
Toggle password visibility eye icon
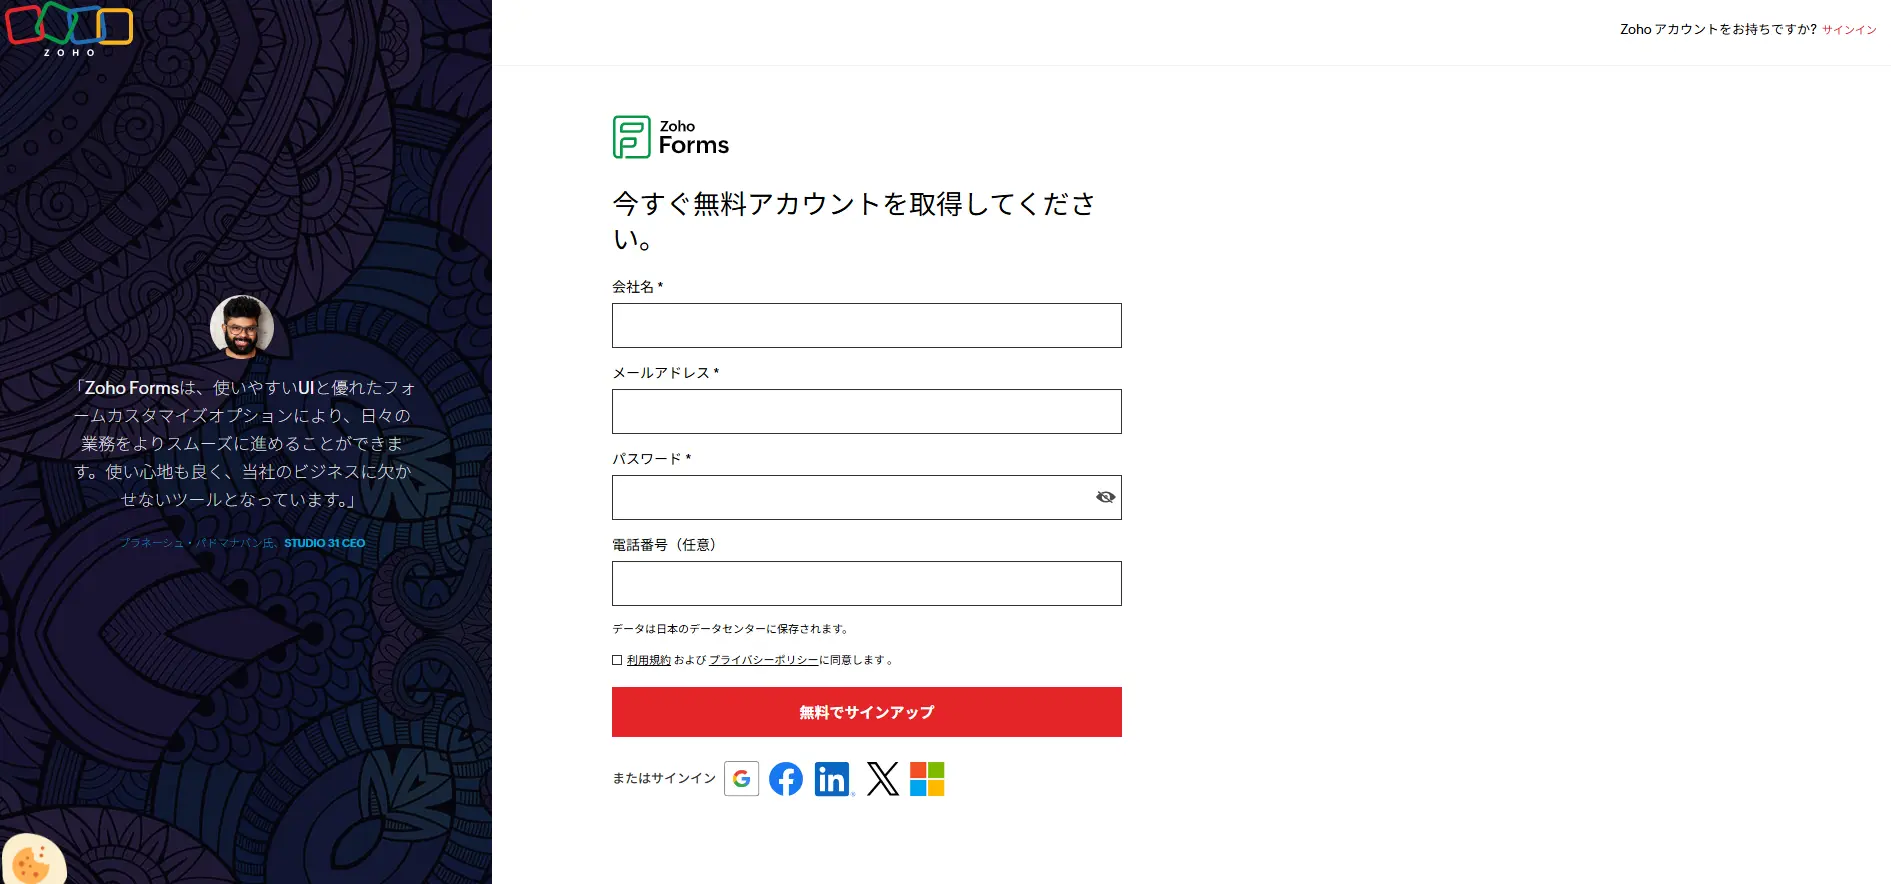pyautogui.click(x=1105, y=497)
